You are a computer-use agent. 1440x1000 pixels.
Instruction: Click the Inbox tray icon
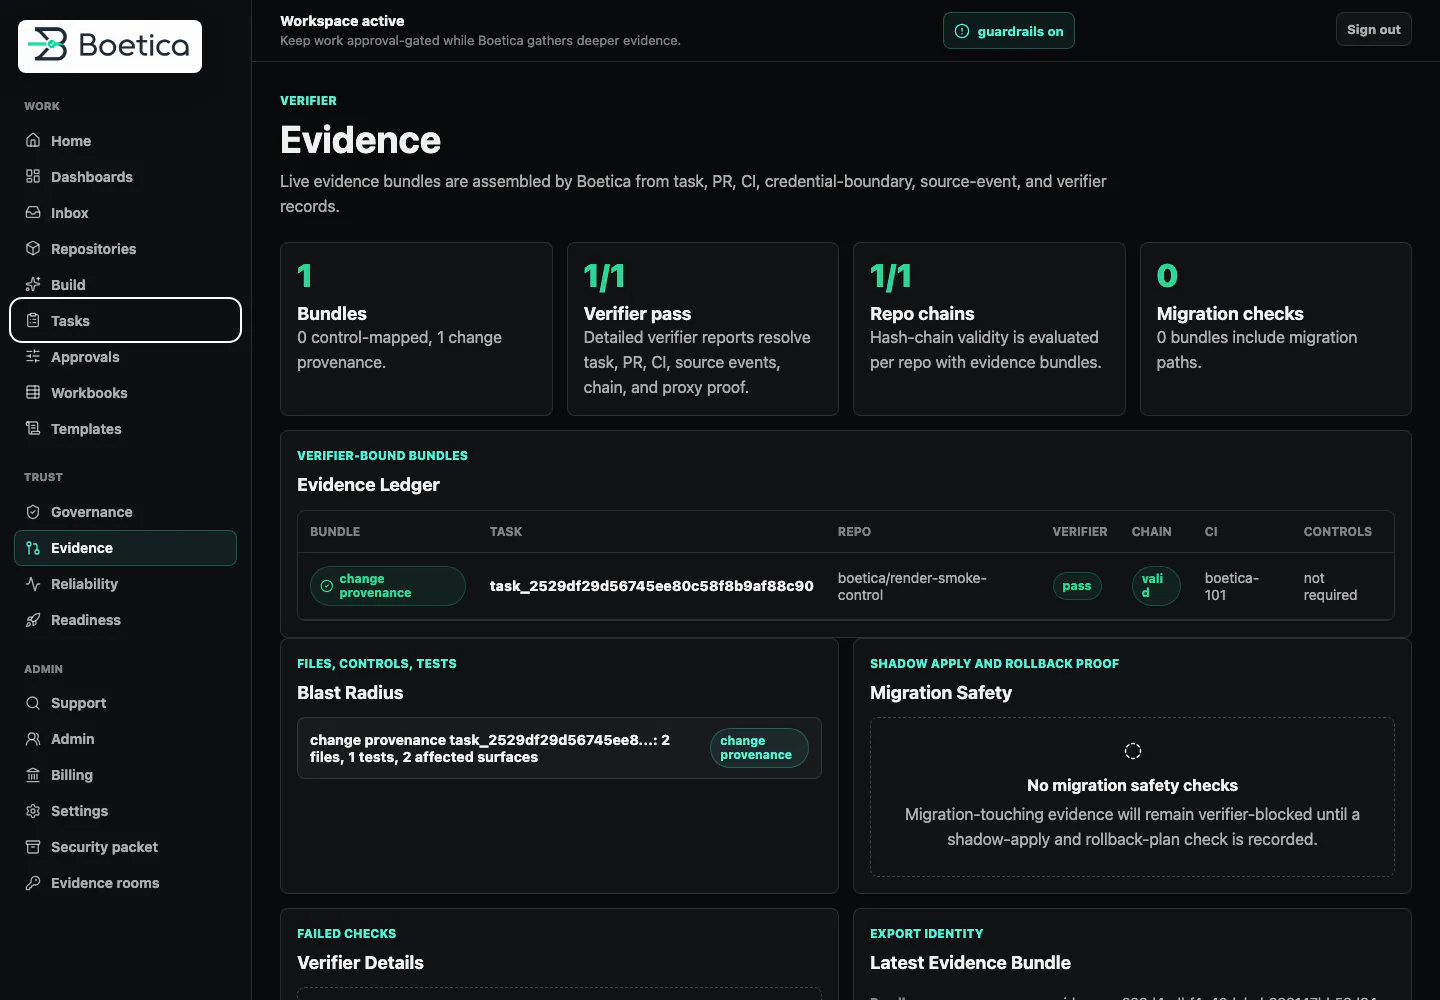coord(33,213)
